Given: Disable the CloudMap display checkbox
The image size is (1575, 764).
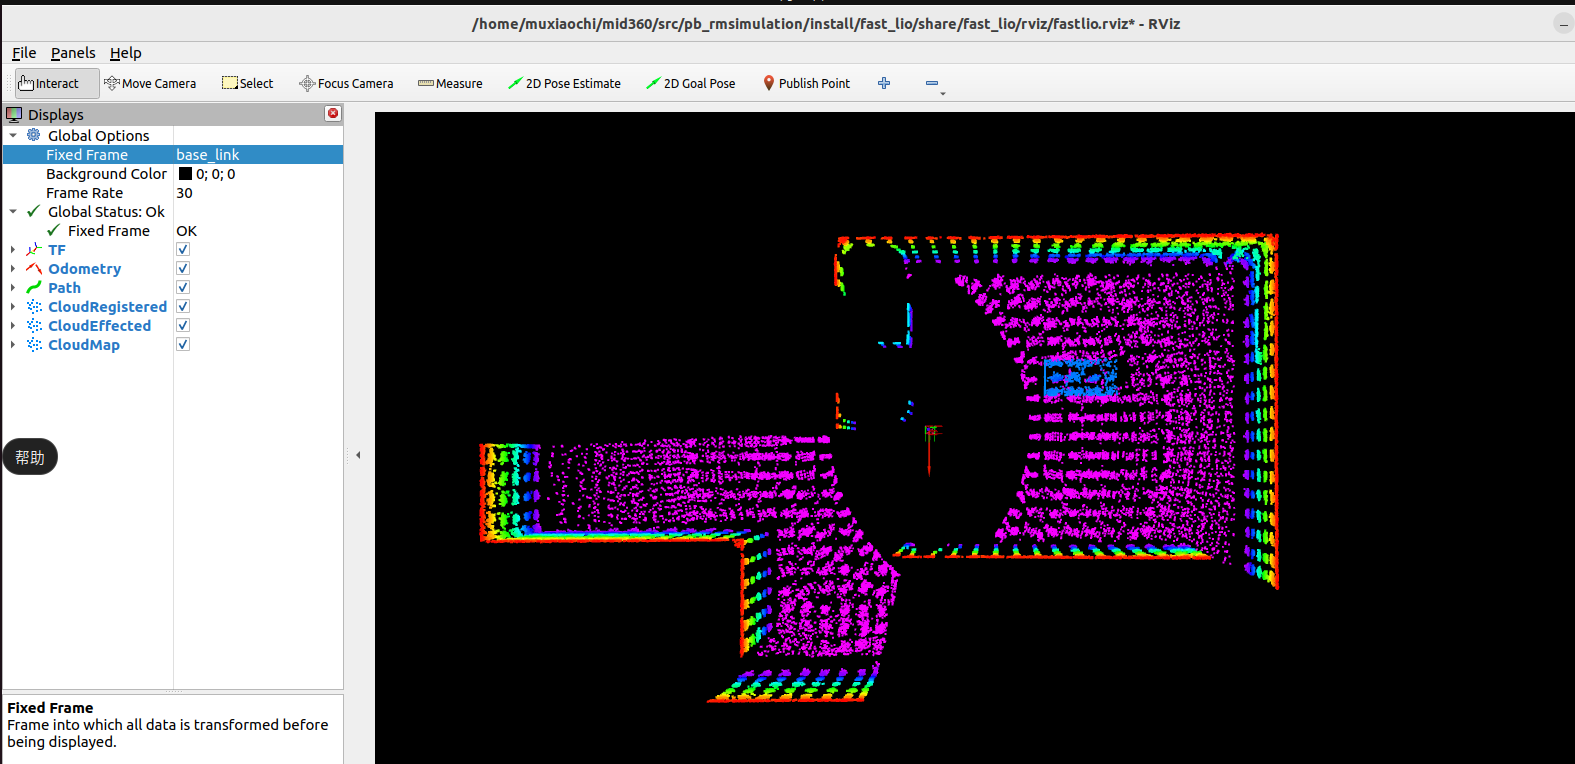Looking at the screenshot, I should click(183, 345).
